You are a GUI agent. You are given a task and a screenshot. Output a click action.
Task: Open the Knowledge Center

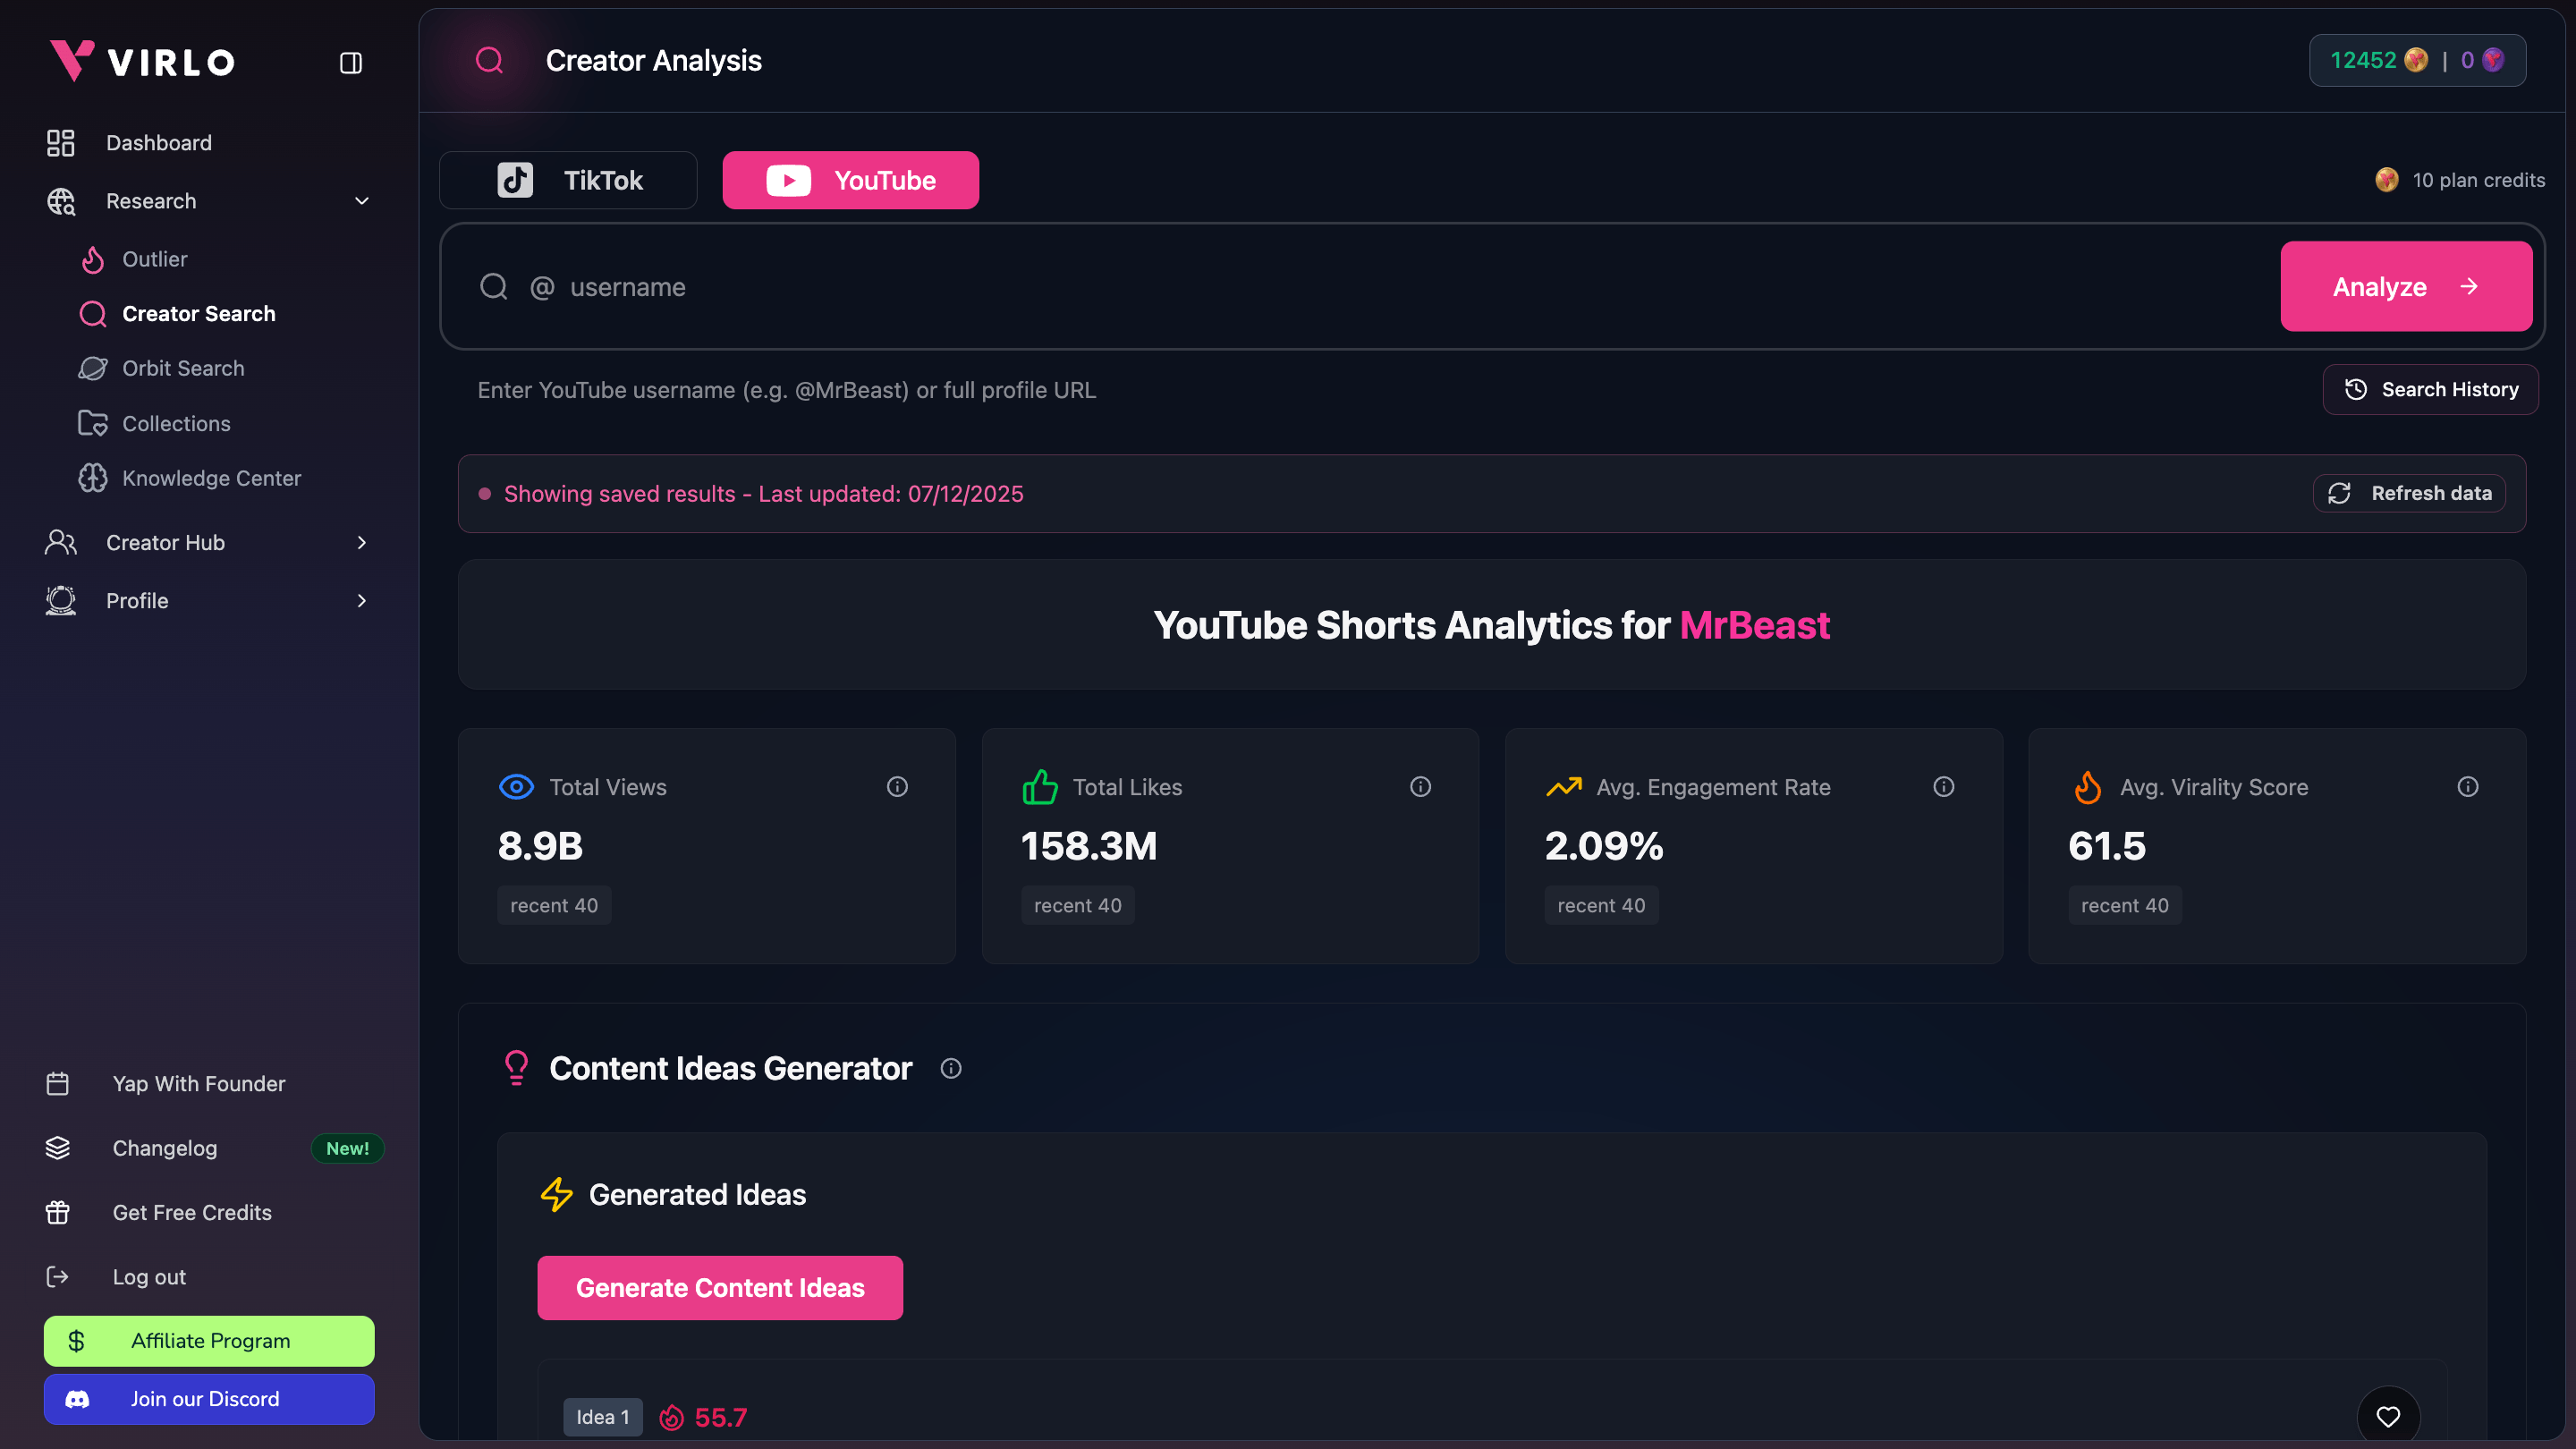coord(212,478)
